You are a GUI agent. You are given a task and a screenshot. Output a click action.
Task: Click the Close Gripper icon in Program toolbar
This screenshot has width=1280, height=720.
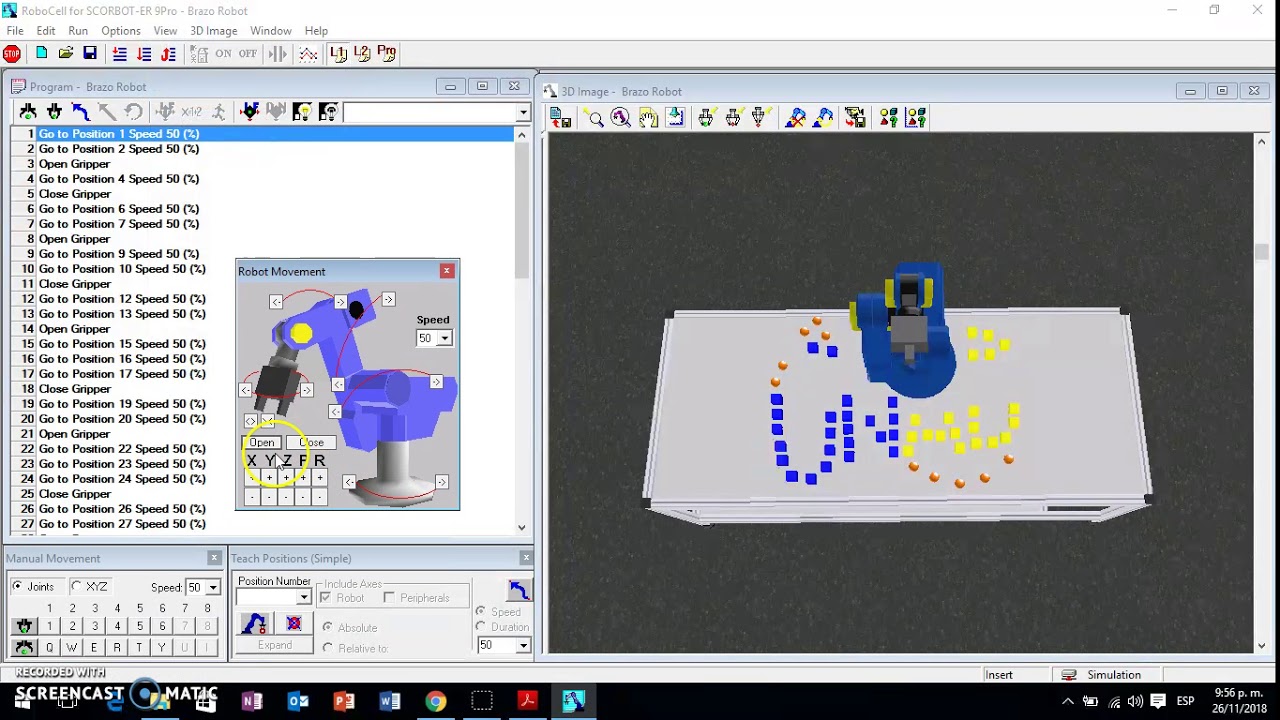coord(54,112)
